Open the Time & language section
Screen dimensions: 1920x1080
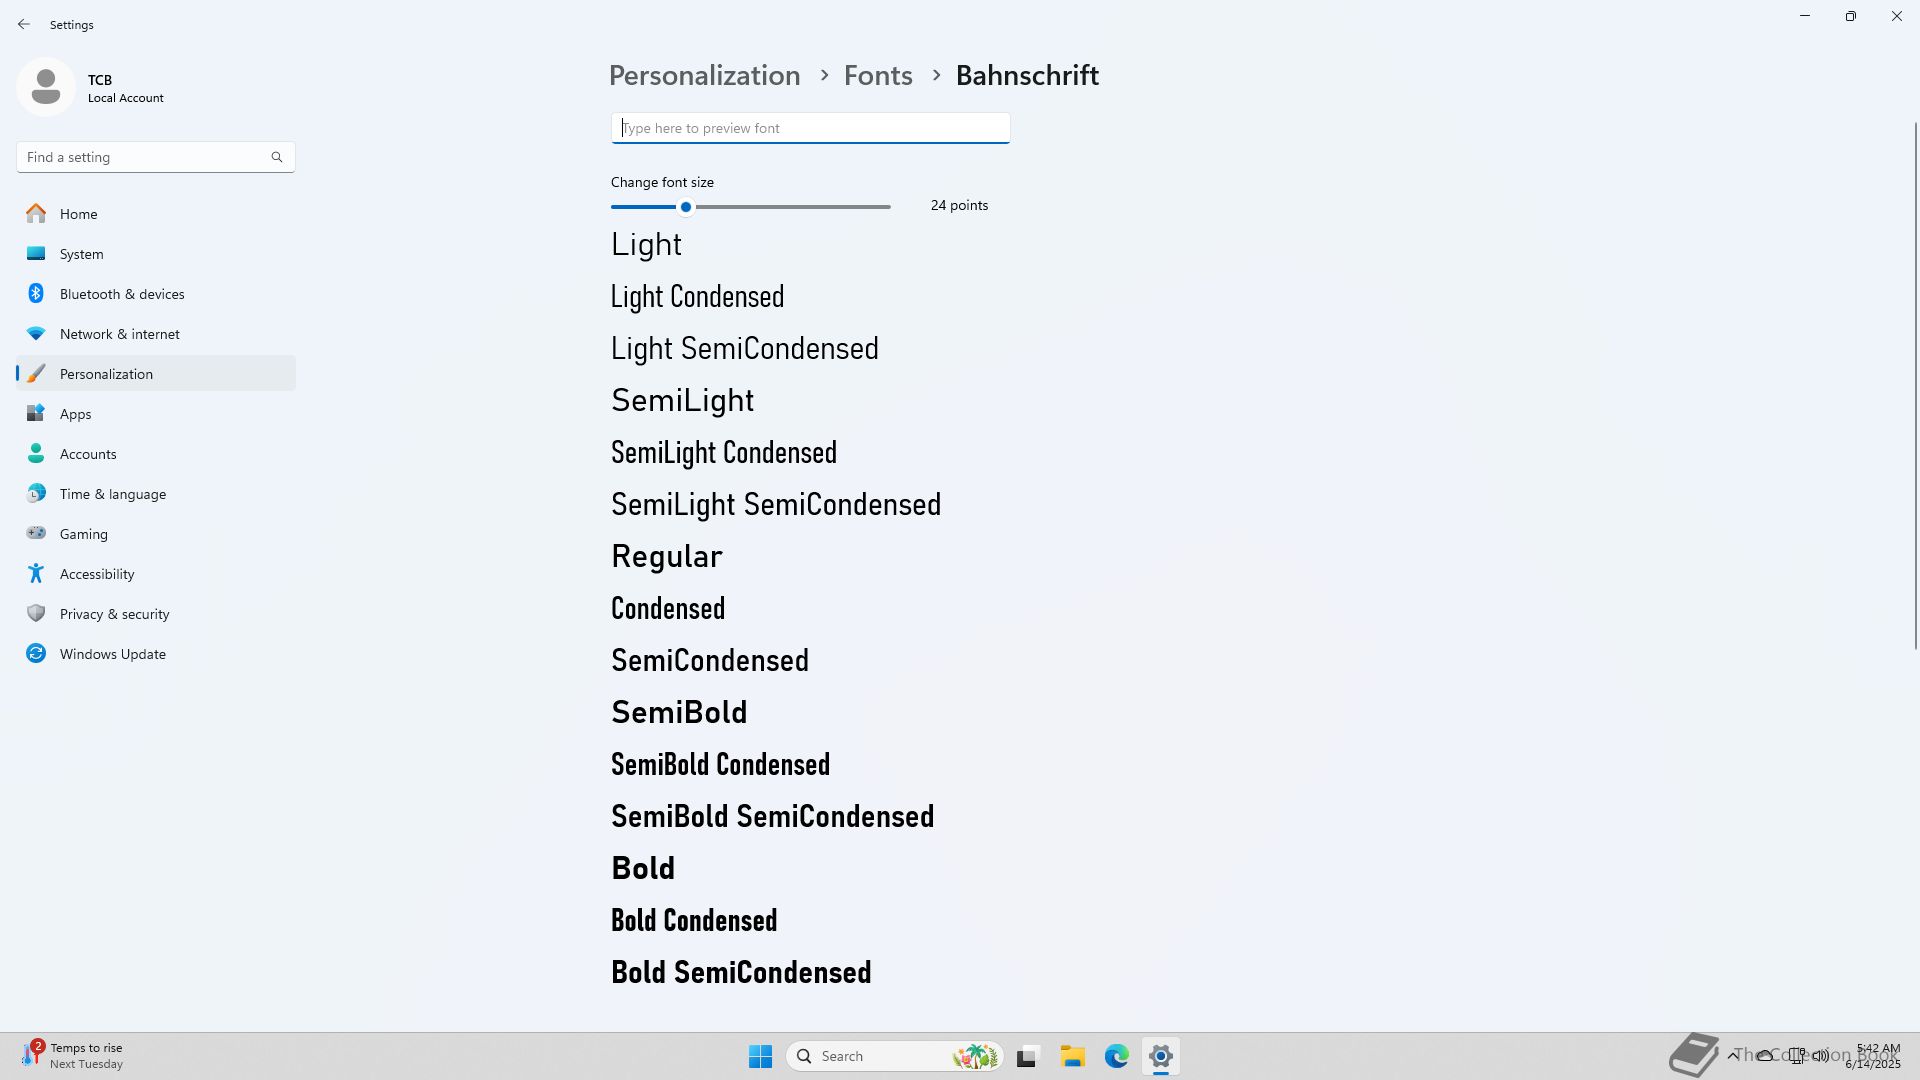click(112, 494)
